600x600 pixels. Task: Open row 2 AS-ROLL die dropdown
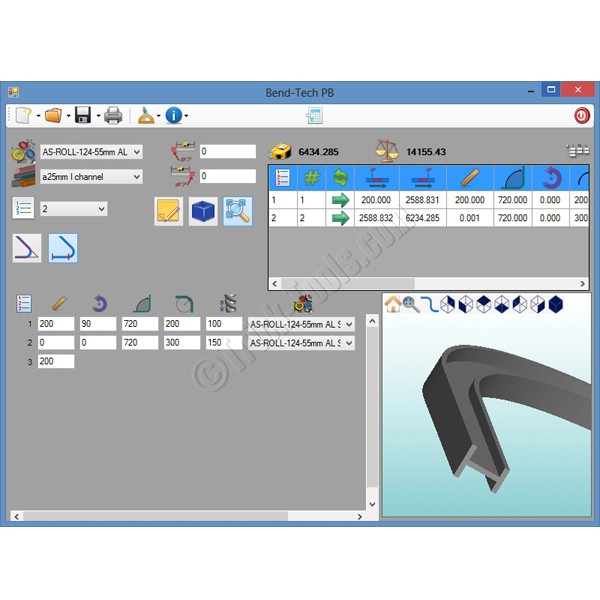pyautogui.click(x=301, y=343)
